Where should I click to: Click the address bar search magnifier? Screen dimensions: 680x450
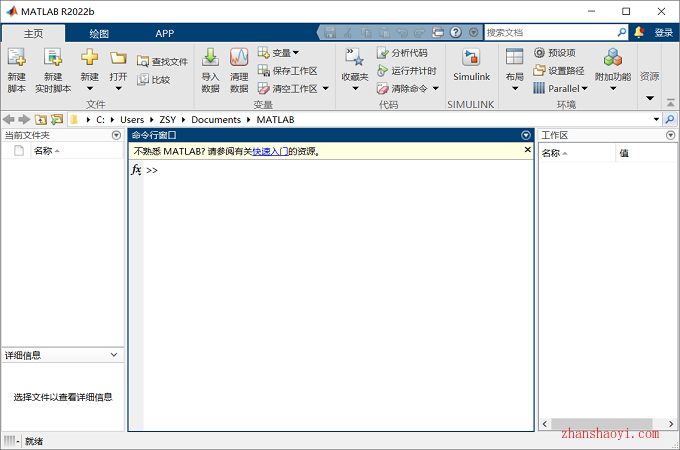click(670, 119)
